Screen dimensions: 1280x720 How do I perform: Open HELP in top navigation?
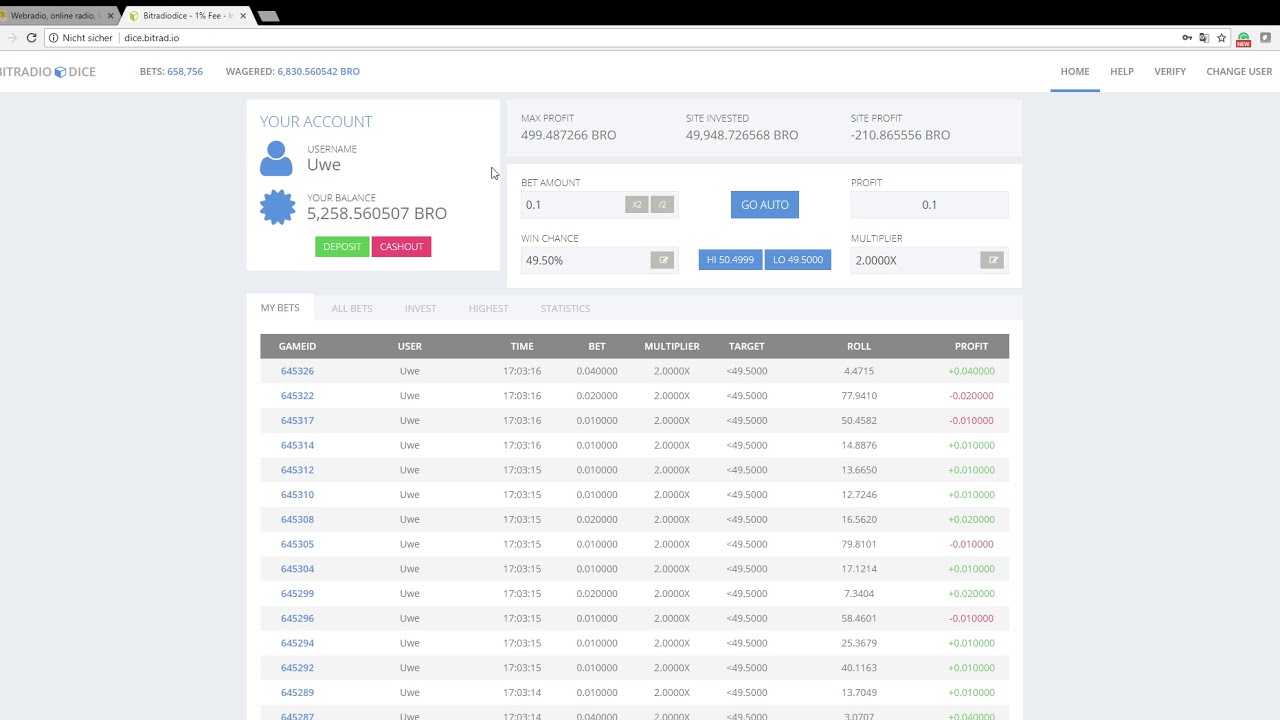pos(1122,72)
